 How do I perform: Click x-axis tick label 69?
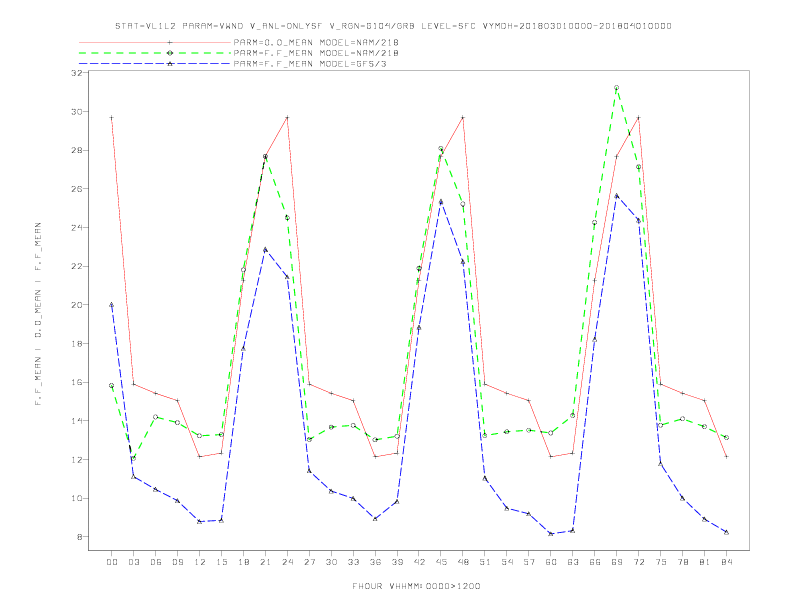(617, 562)
